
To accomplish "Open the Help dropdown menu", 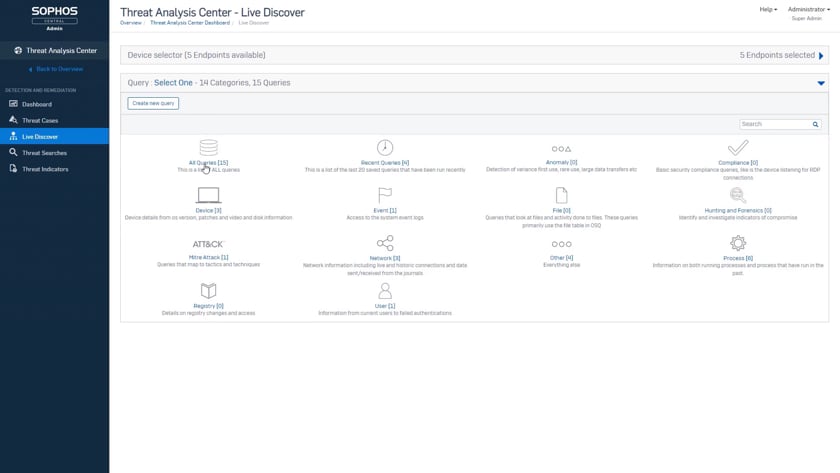I will [x=768, y=9].
